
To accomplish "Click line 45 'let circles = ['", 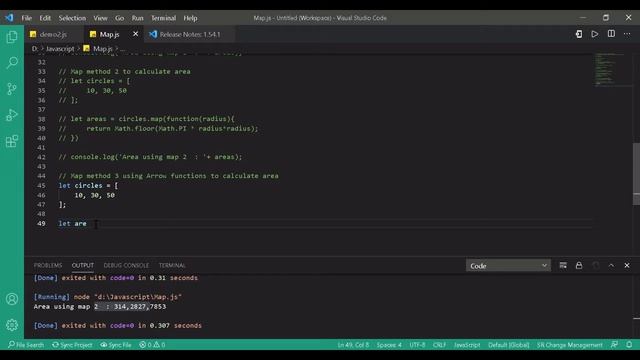I will pyautogui.click(x=88, y=185).
